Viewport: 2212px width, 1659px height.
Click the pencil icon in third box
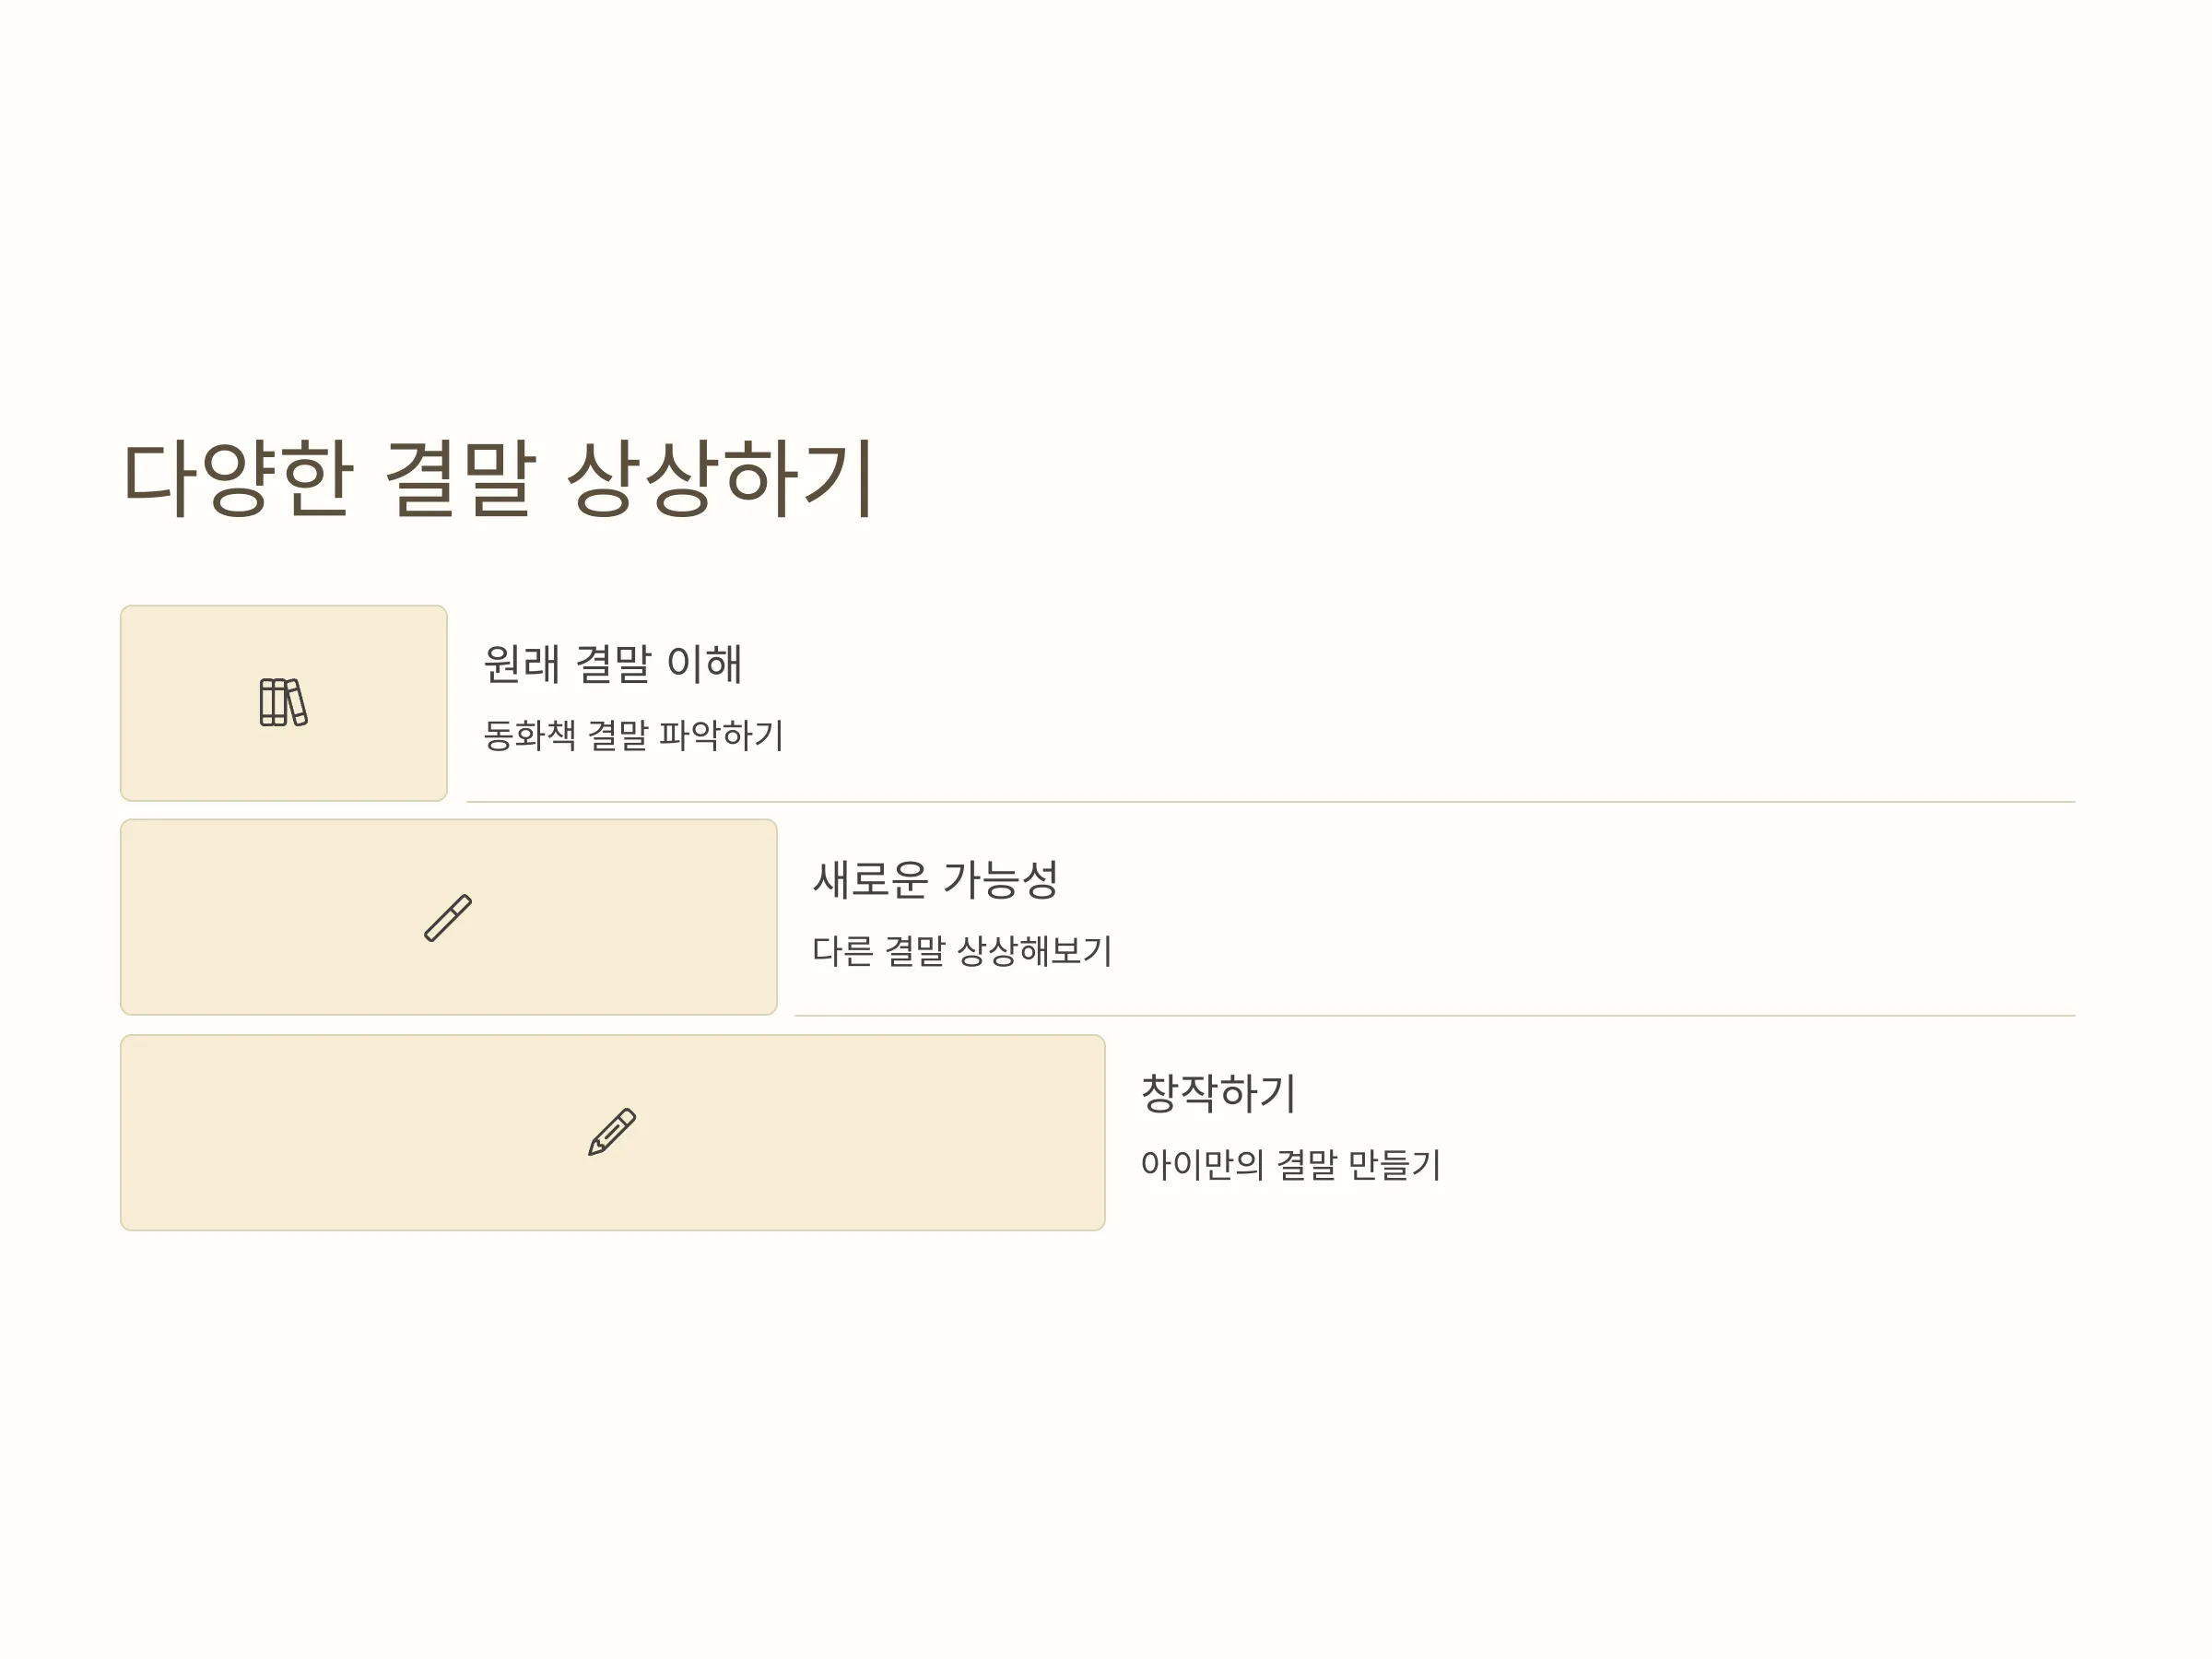pyautogui.click(x=612, y=1132)
